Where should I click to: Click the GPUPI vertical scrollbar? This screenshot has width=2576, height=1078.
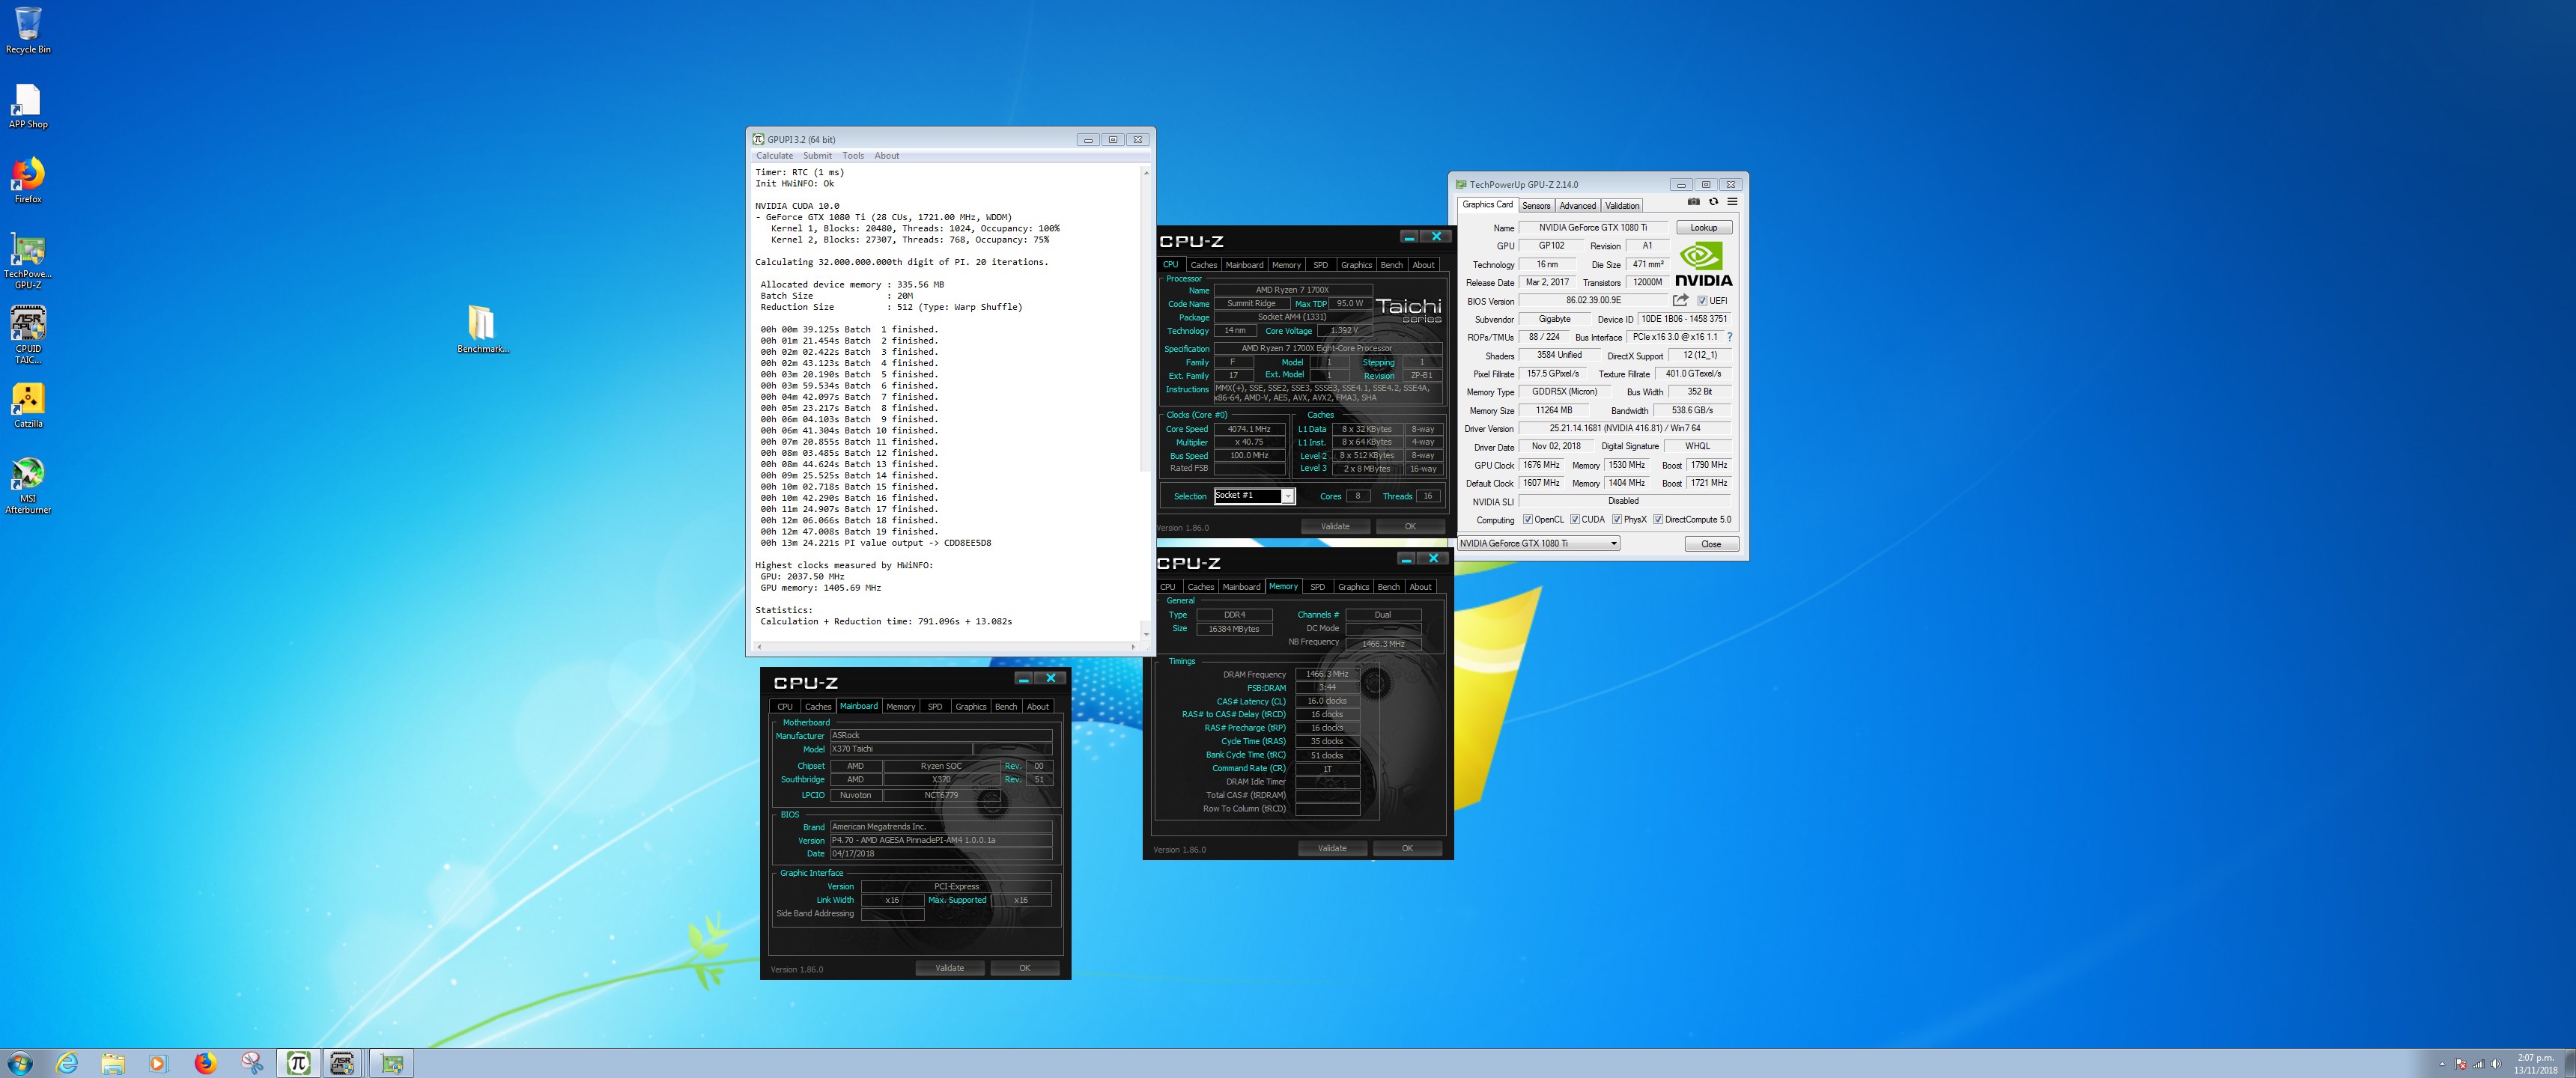point(1146,402)
